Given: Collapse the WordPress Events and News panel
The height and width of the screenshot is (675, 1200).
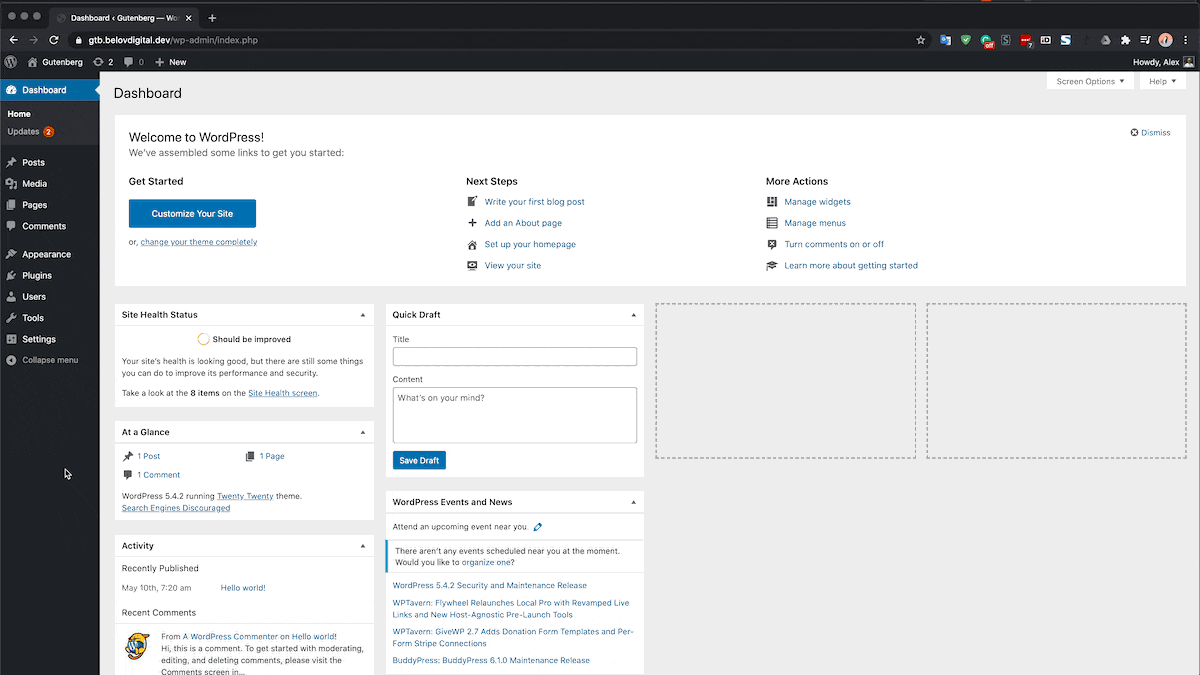Looking at the screenshot, I should click(x=633, y=502).
